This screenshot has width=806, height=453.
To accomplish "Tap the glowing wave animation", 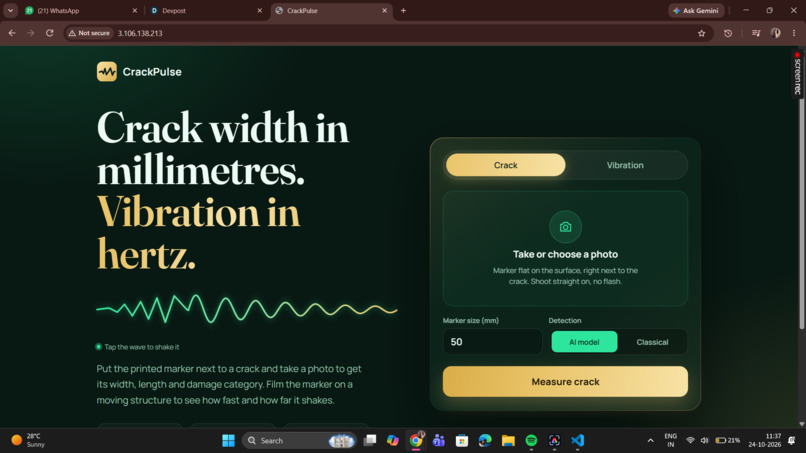I will tap(247, 309).
